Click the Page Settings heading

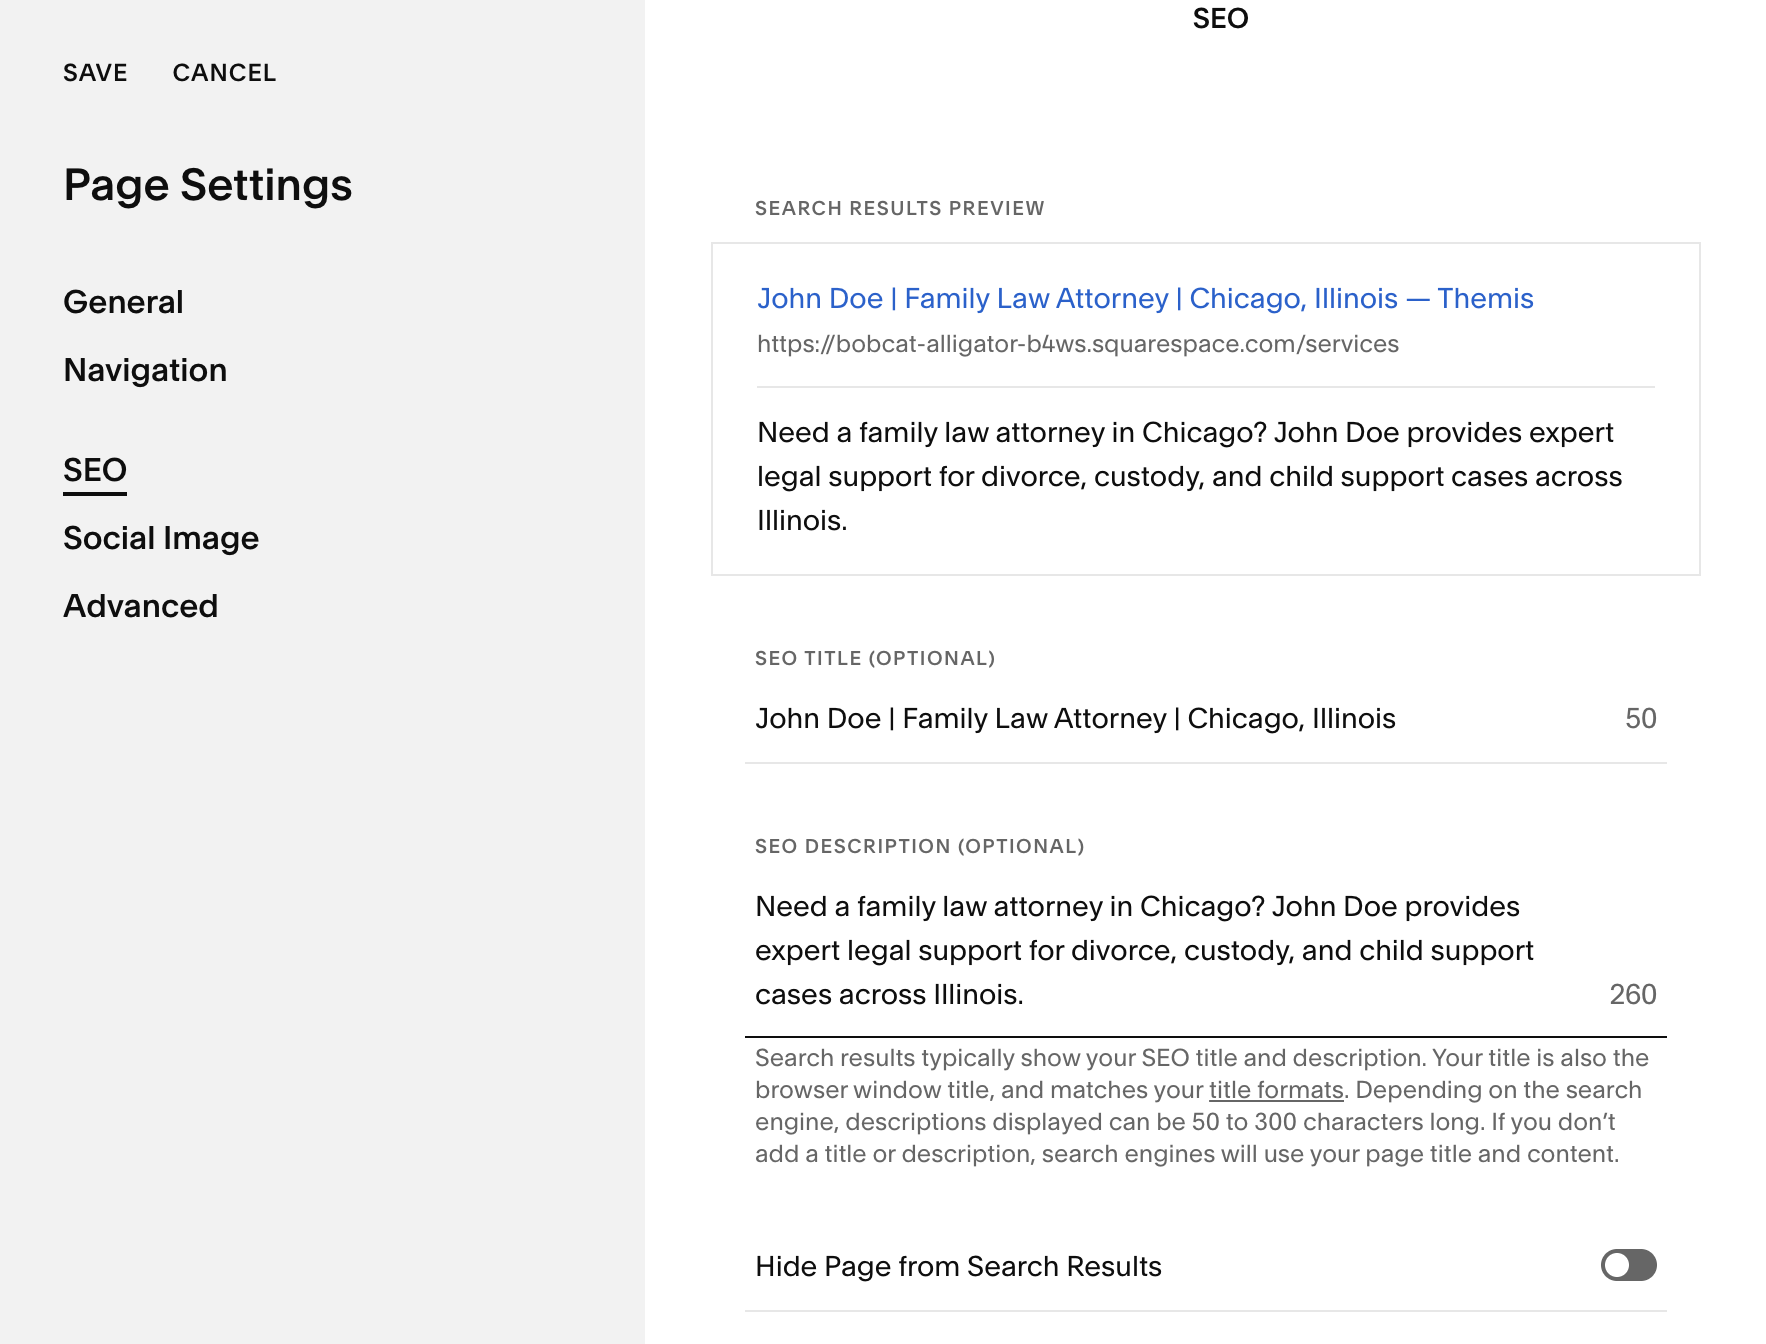208,184
